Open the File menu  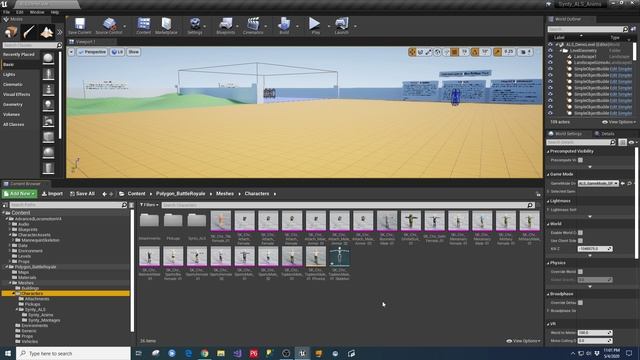pos(7,12)
